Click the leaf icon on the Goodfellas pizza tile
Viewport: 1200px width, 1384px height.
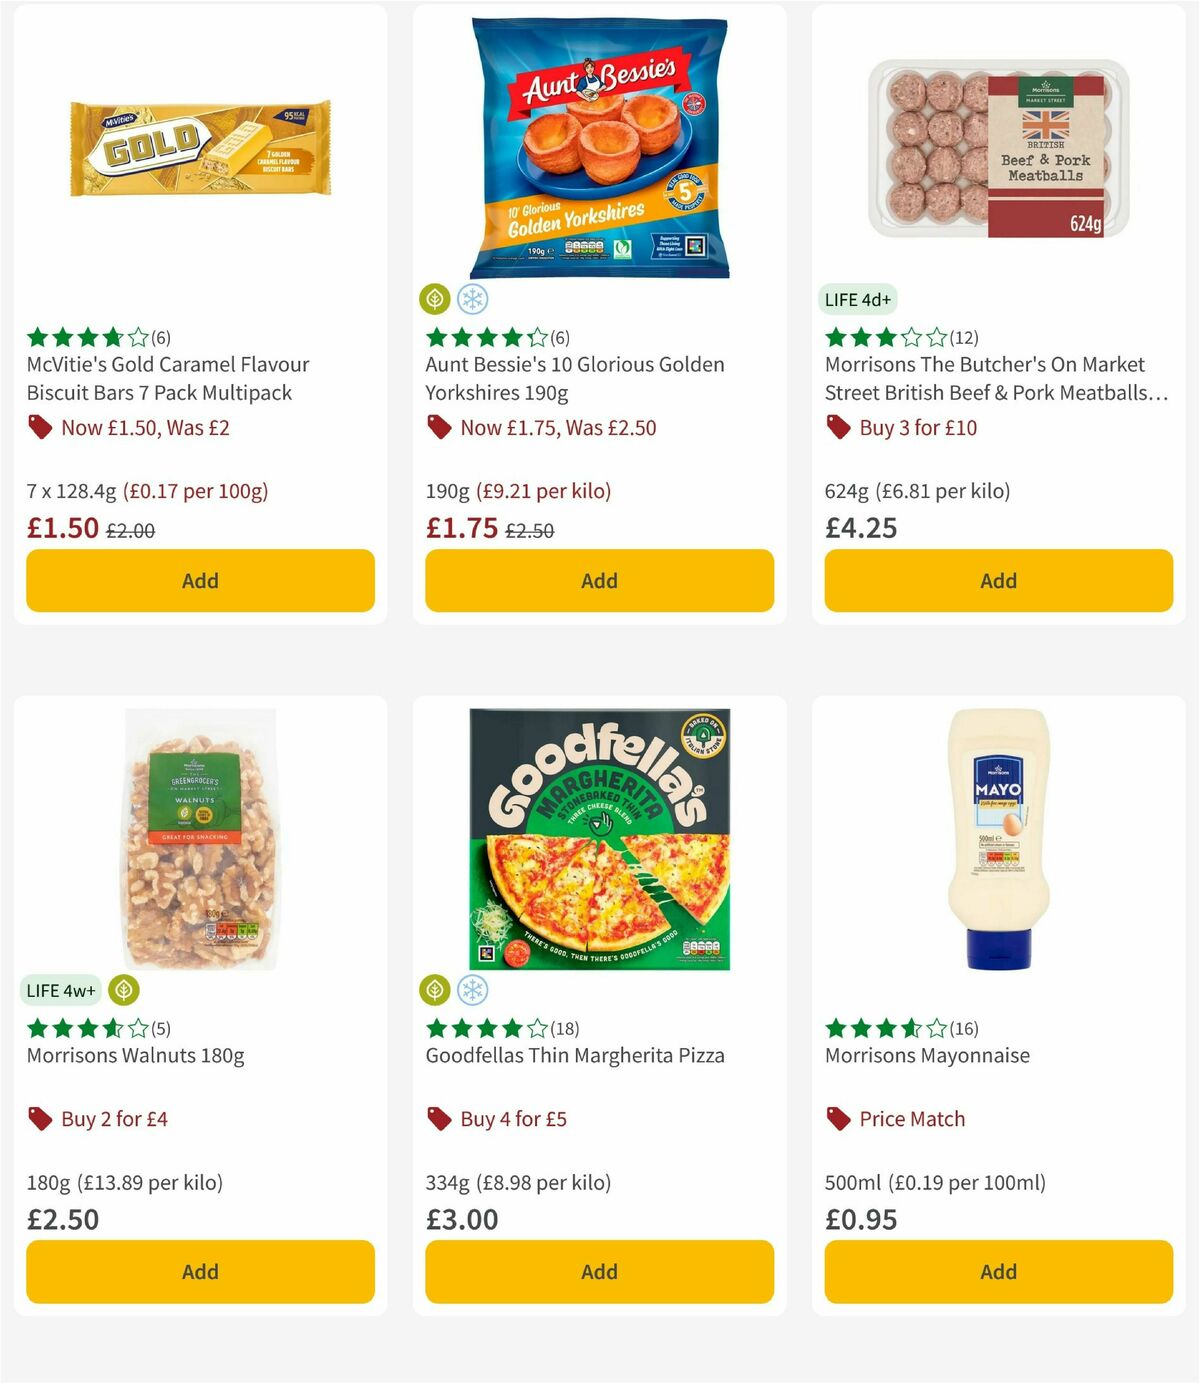point(436,988)
